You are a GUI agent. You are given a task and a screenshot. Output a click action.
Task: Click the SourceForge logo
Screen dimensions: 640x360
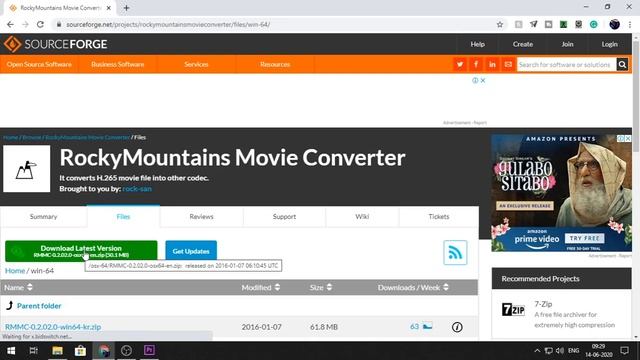pyautogui.click(x=56, y=44)
